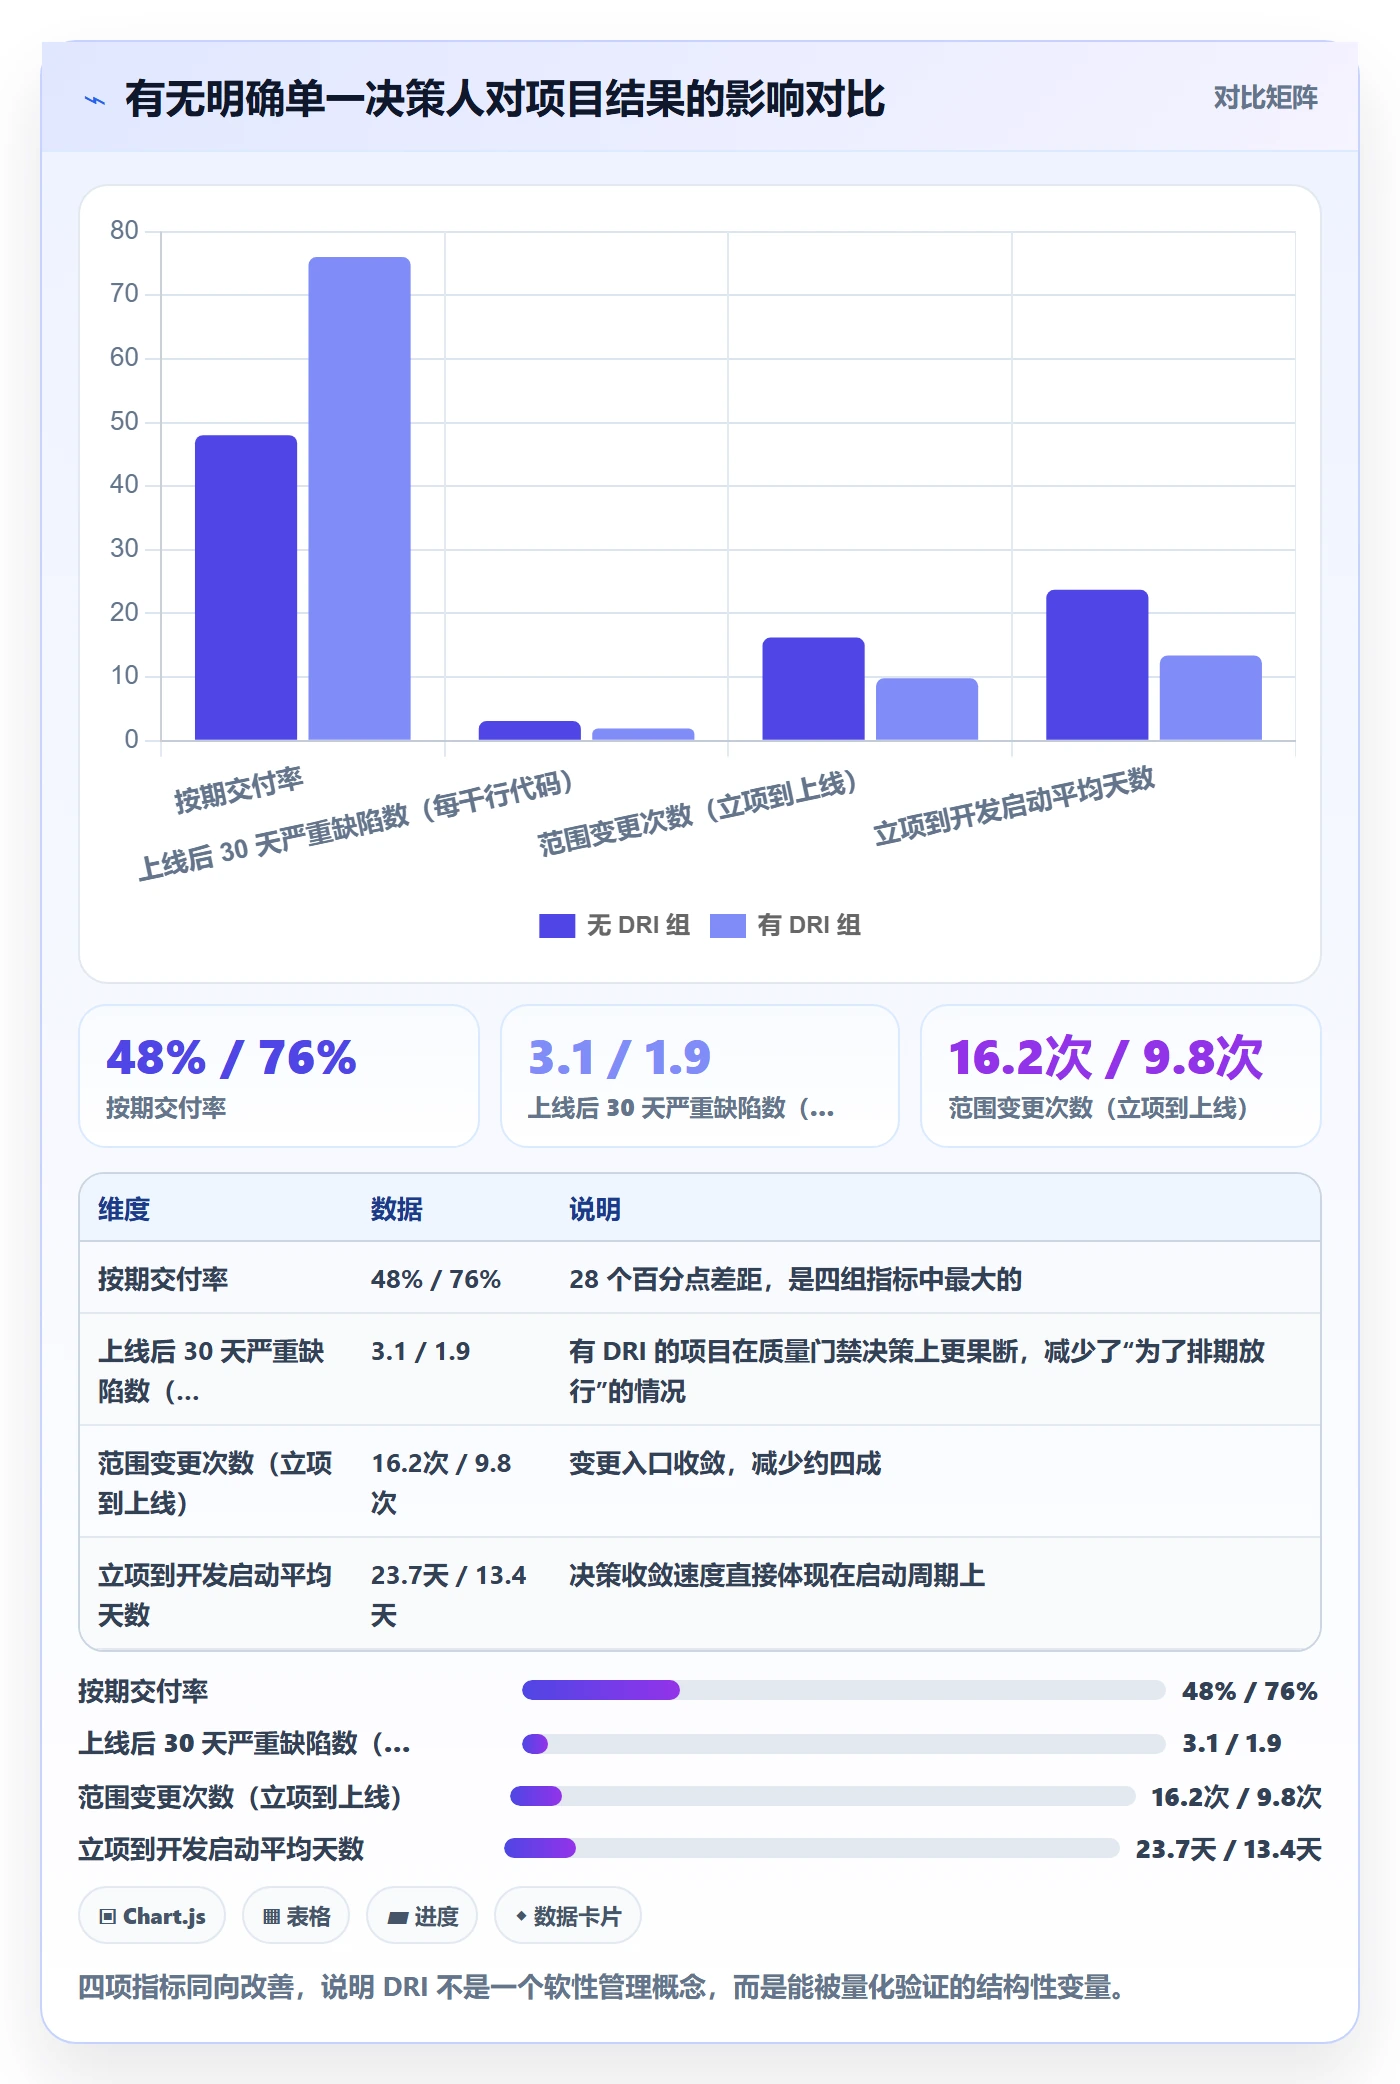Click the 28 个百分点差距 description cell

[x=796, y=1279]
